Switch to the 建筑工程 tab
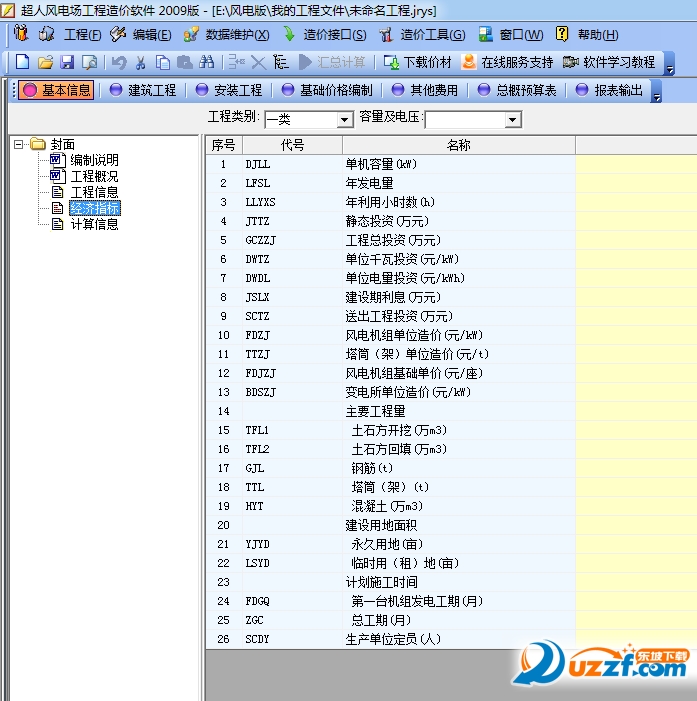 143,90
